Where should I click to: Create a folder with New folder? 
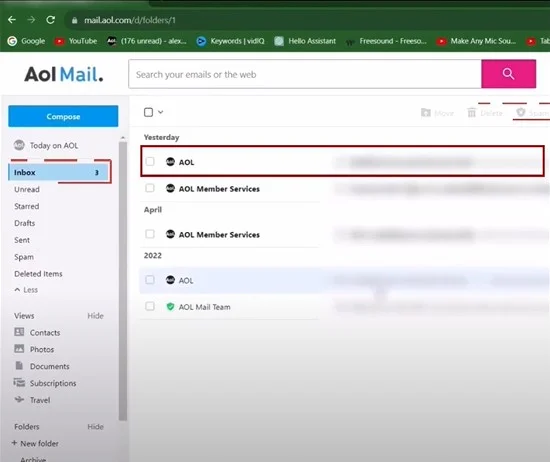39,443
